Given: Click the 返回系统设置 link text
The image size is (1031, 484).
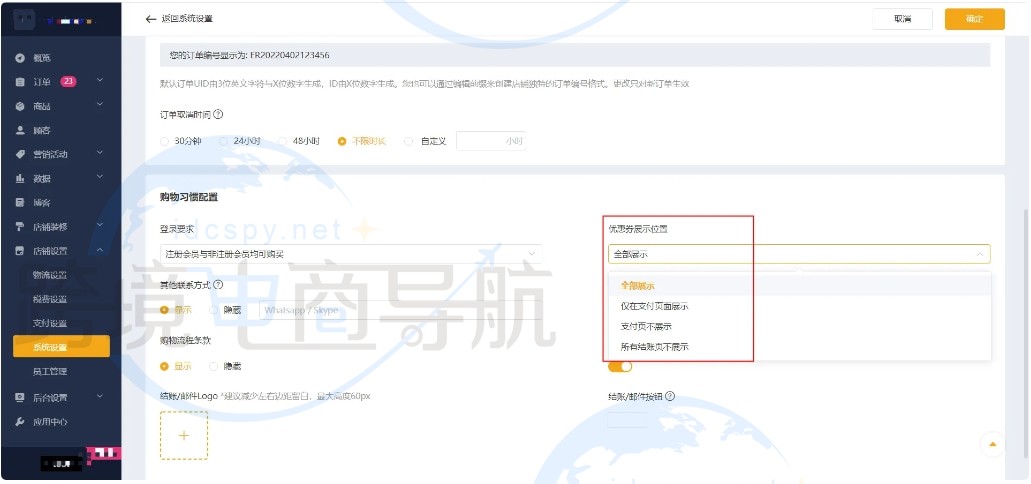Looking at the screenshot, I should [x=187, y=19].
